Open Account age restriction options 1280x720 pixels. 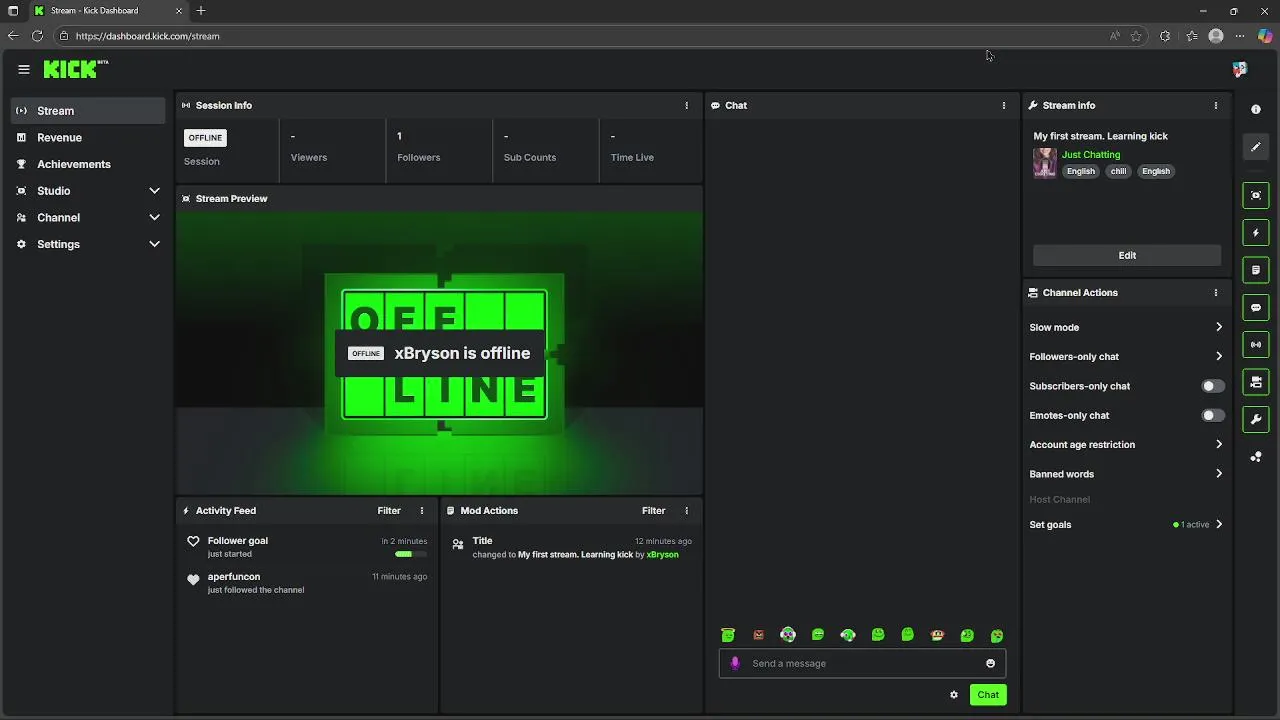pos(1126,444)
